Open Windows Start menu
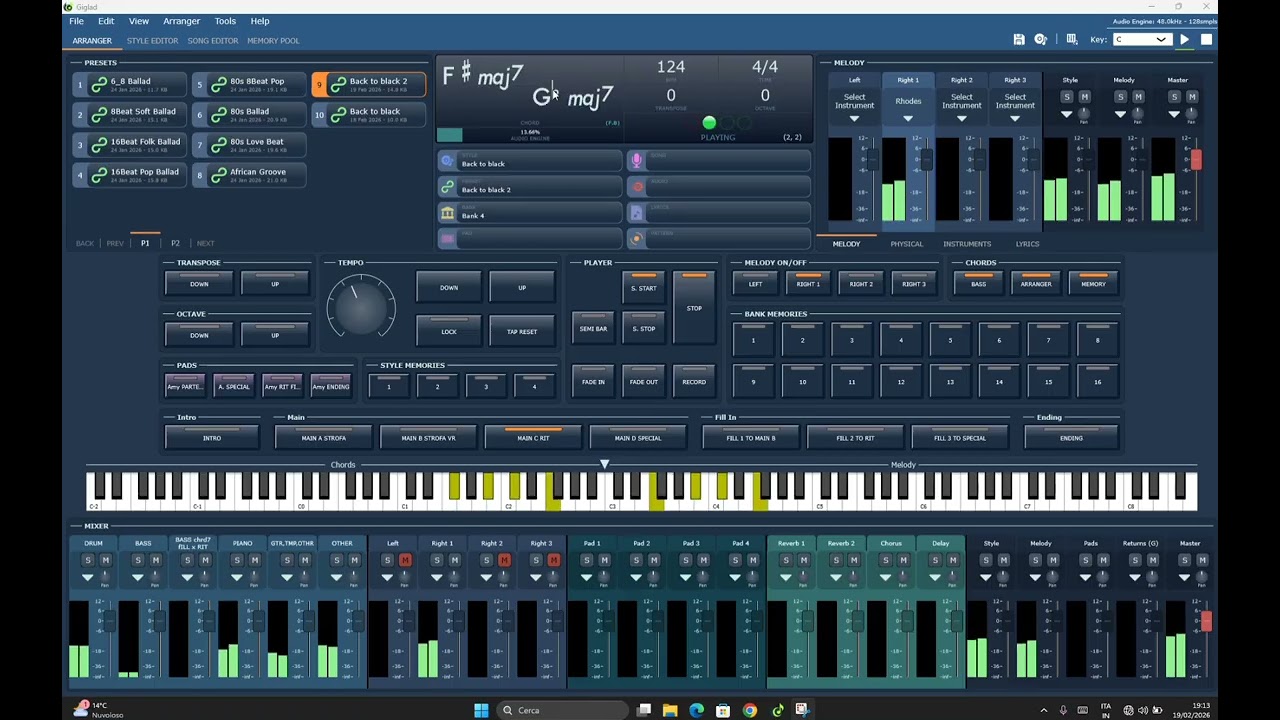This screenshot has width=1280, height=720. (x=481, y=710)
